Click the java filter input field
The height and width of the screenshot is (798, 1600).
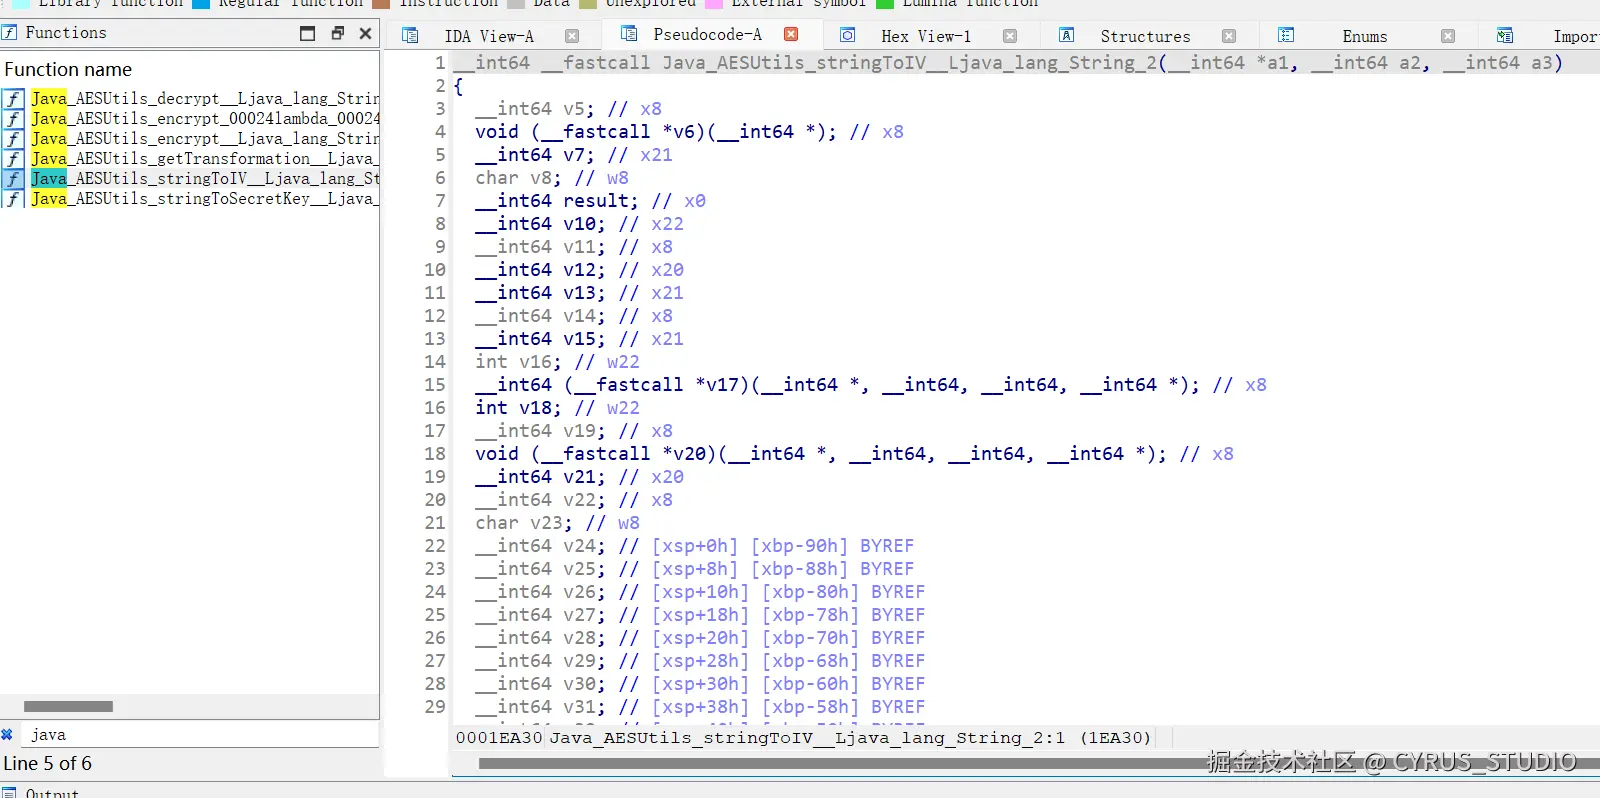tap(200, 735)
